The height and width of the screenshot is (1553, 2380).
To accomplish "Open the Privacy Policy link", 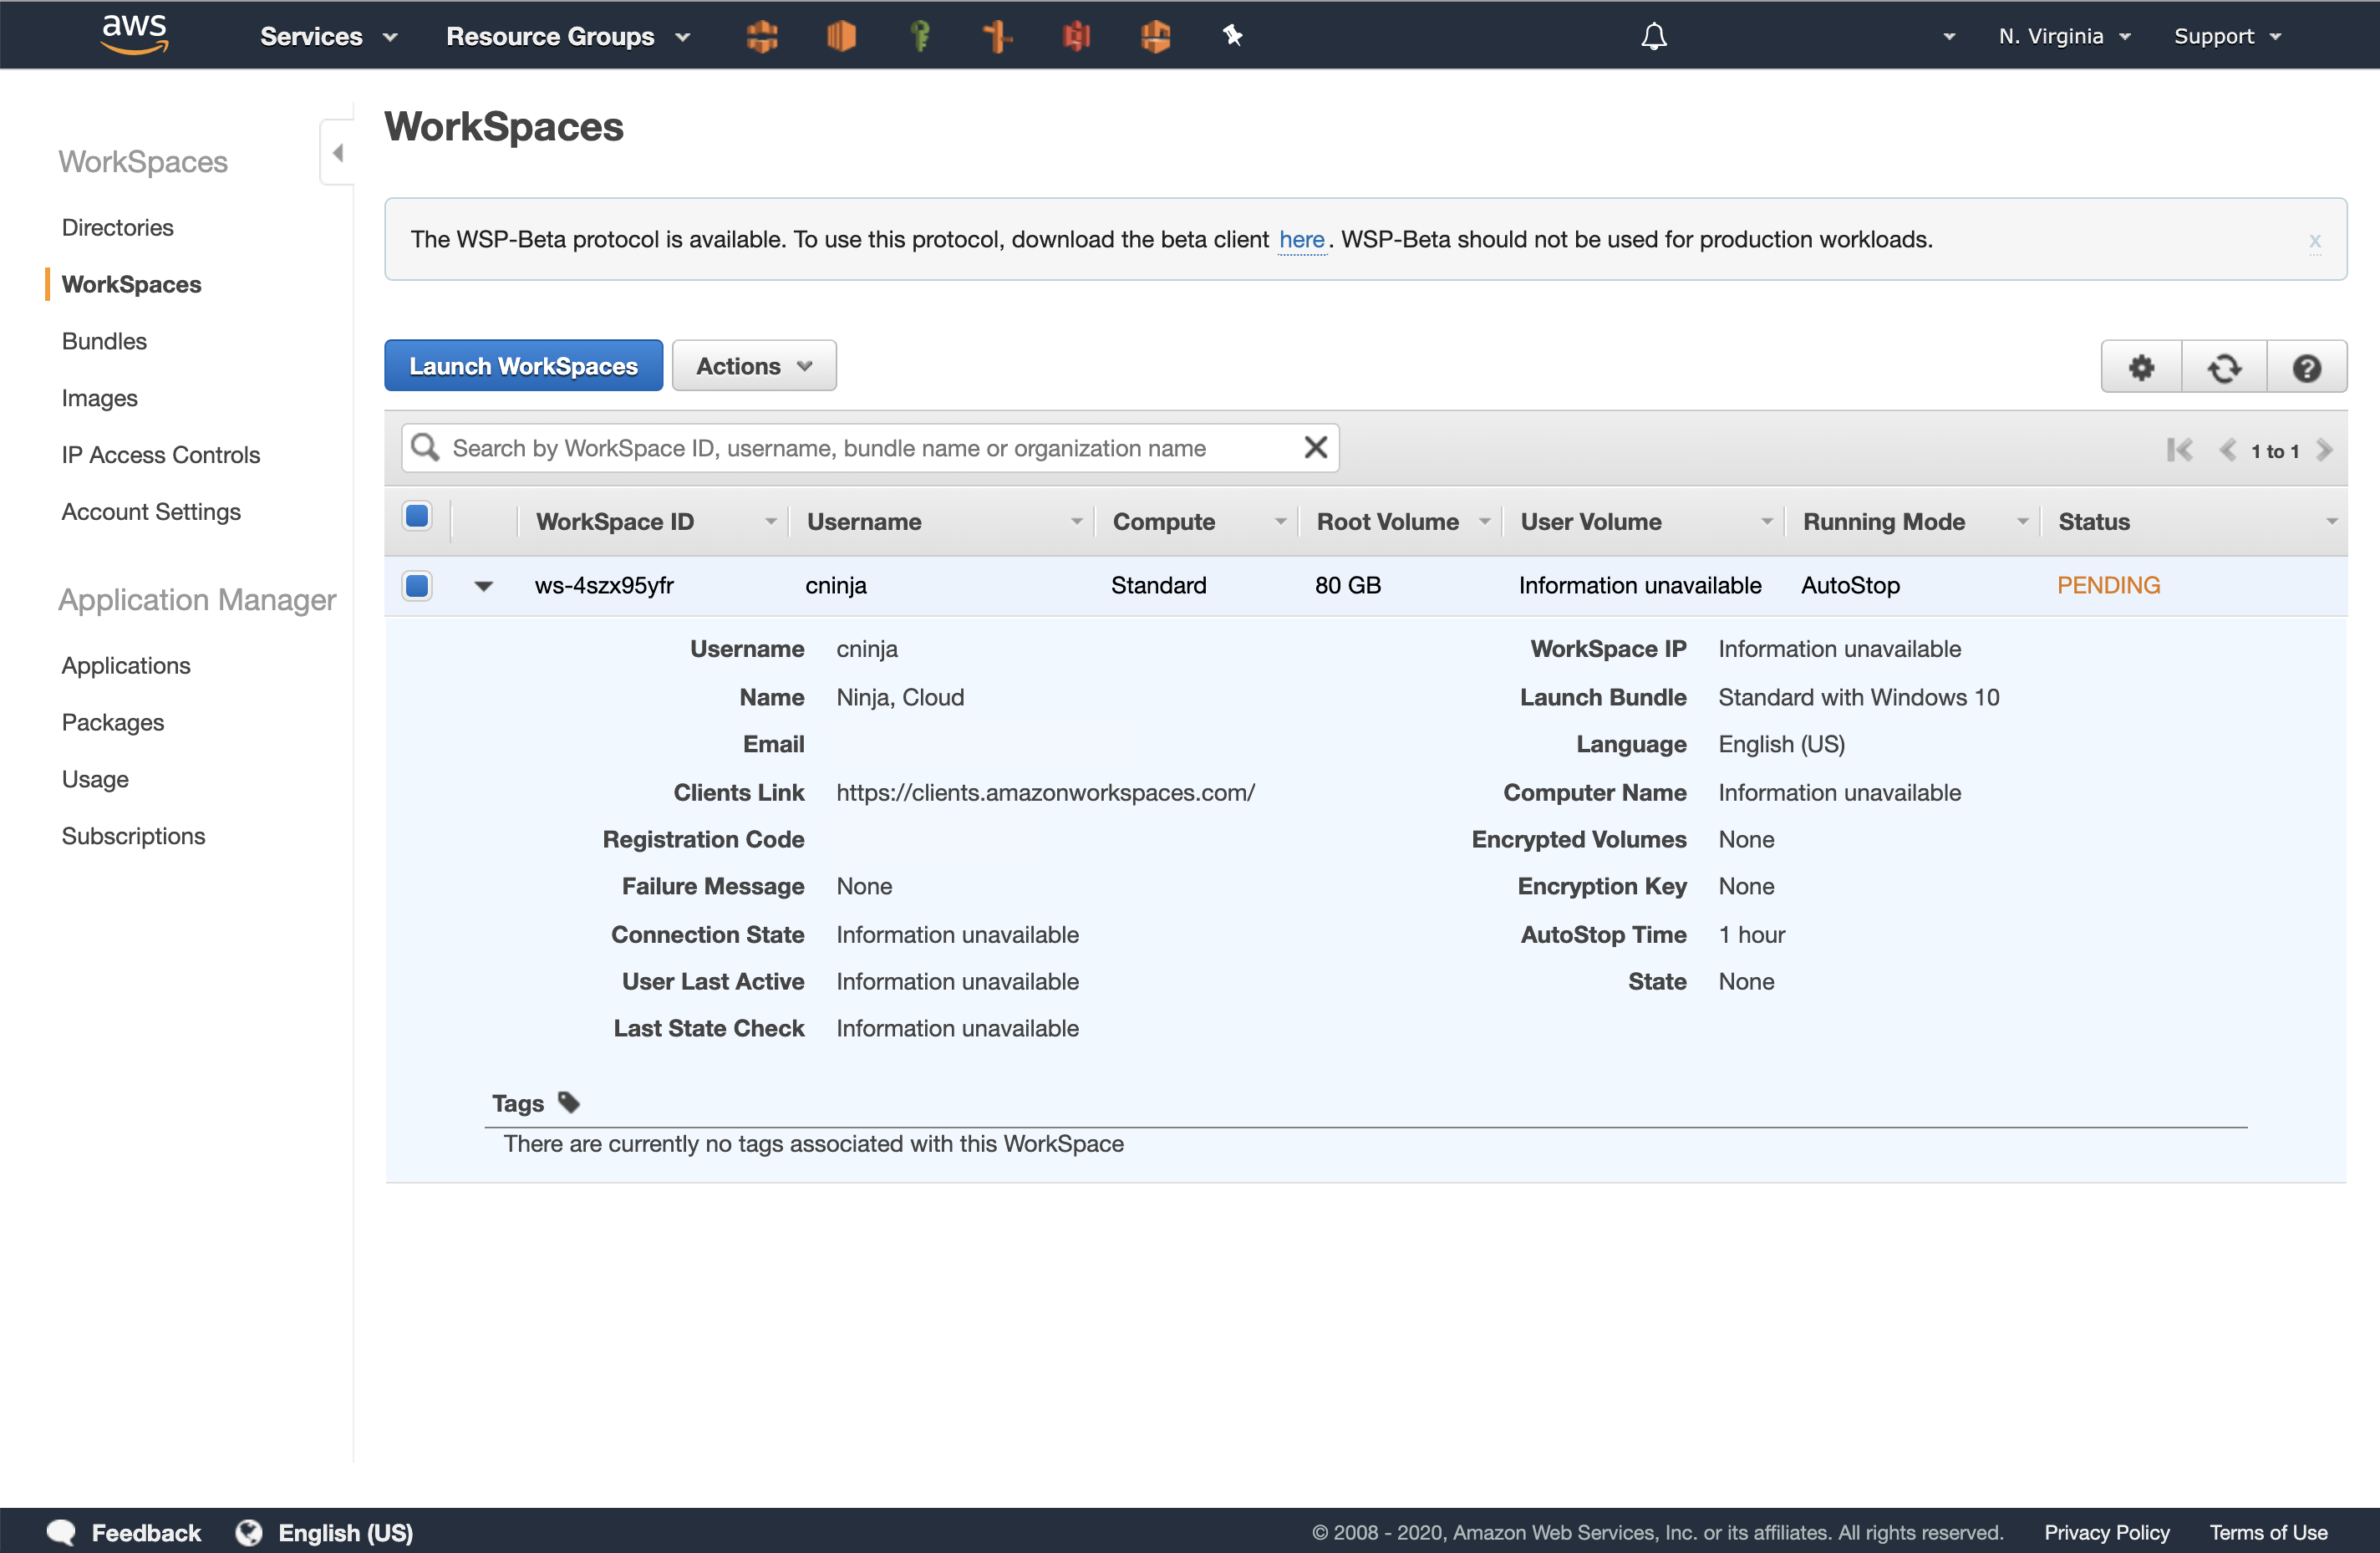I will tap(2106, 1531).
